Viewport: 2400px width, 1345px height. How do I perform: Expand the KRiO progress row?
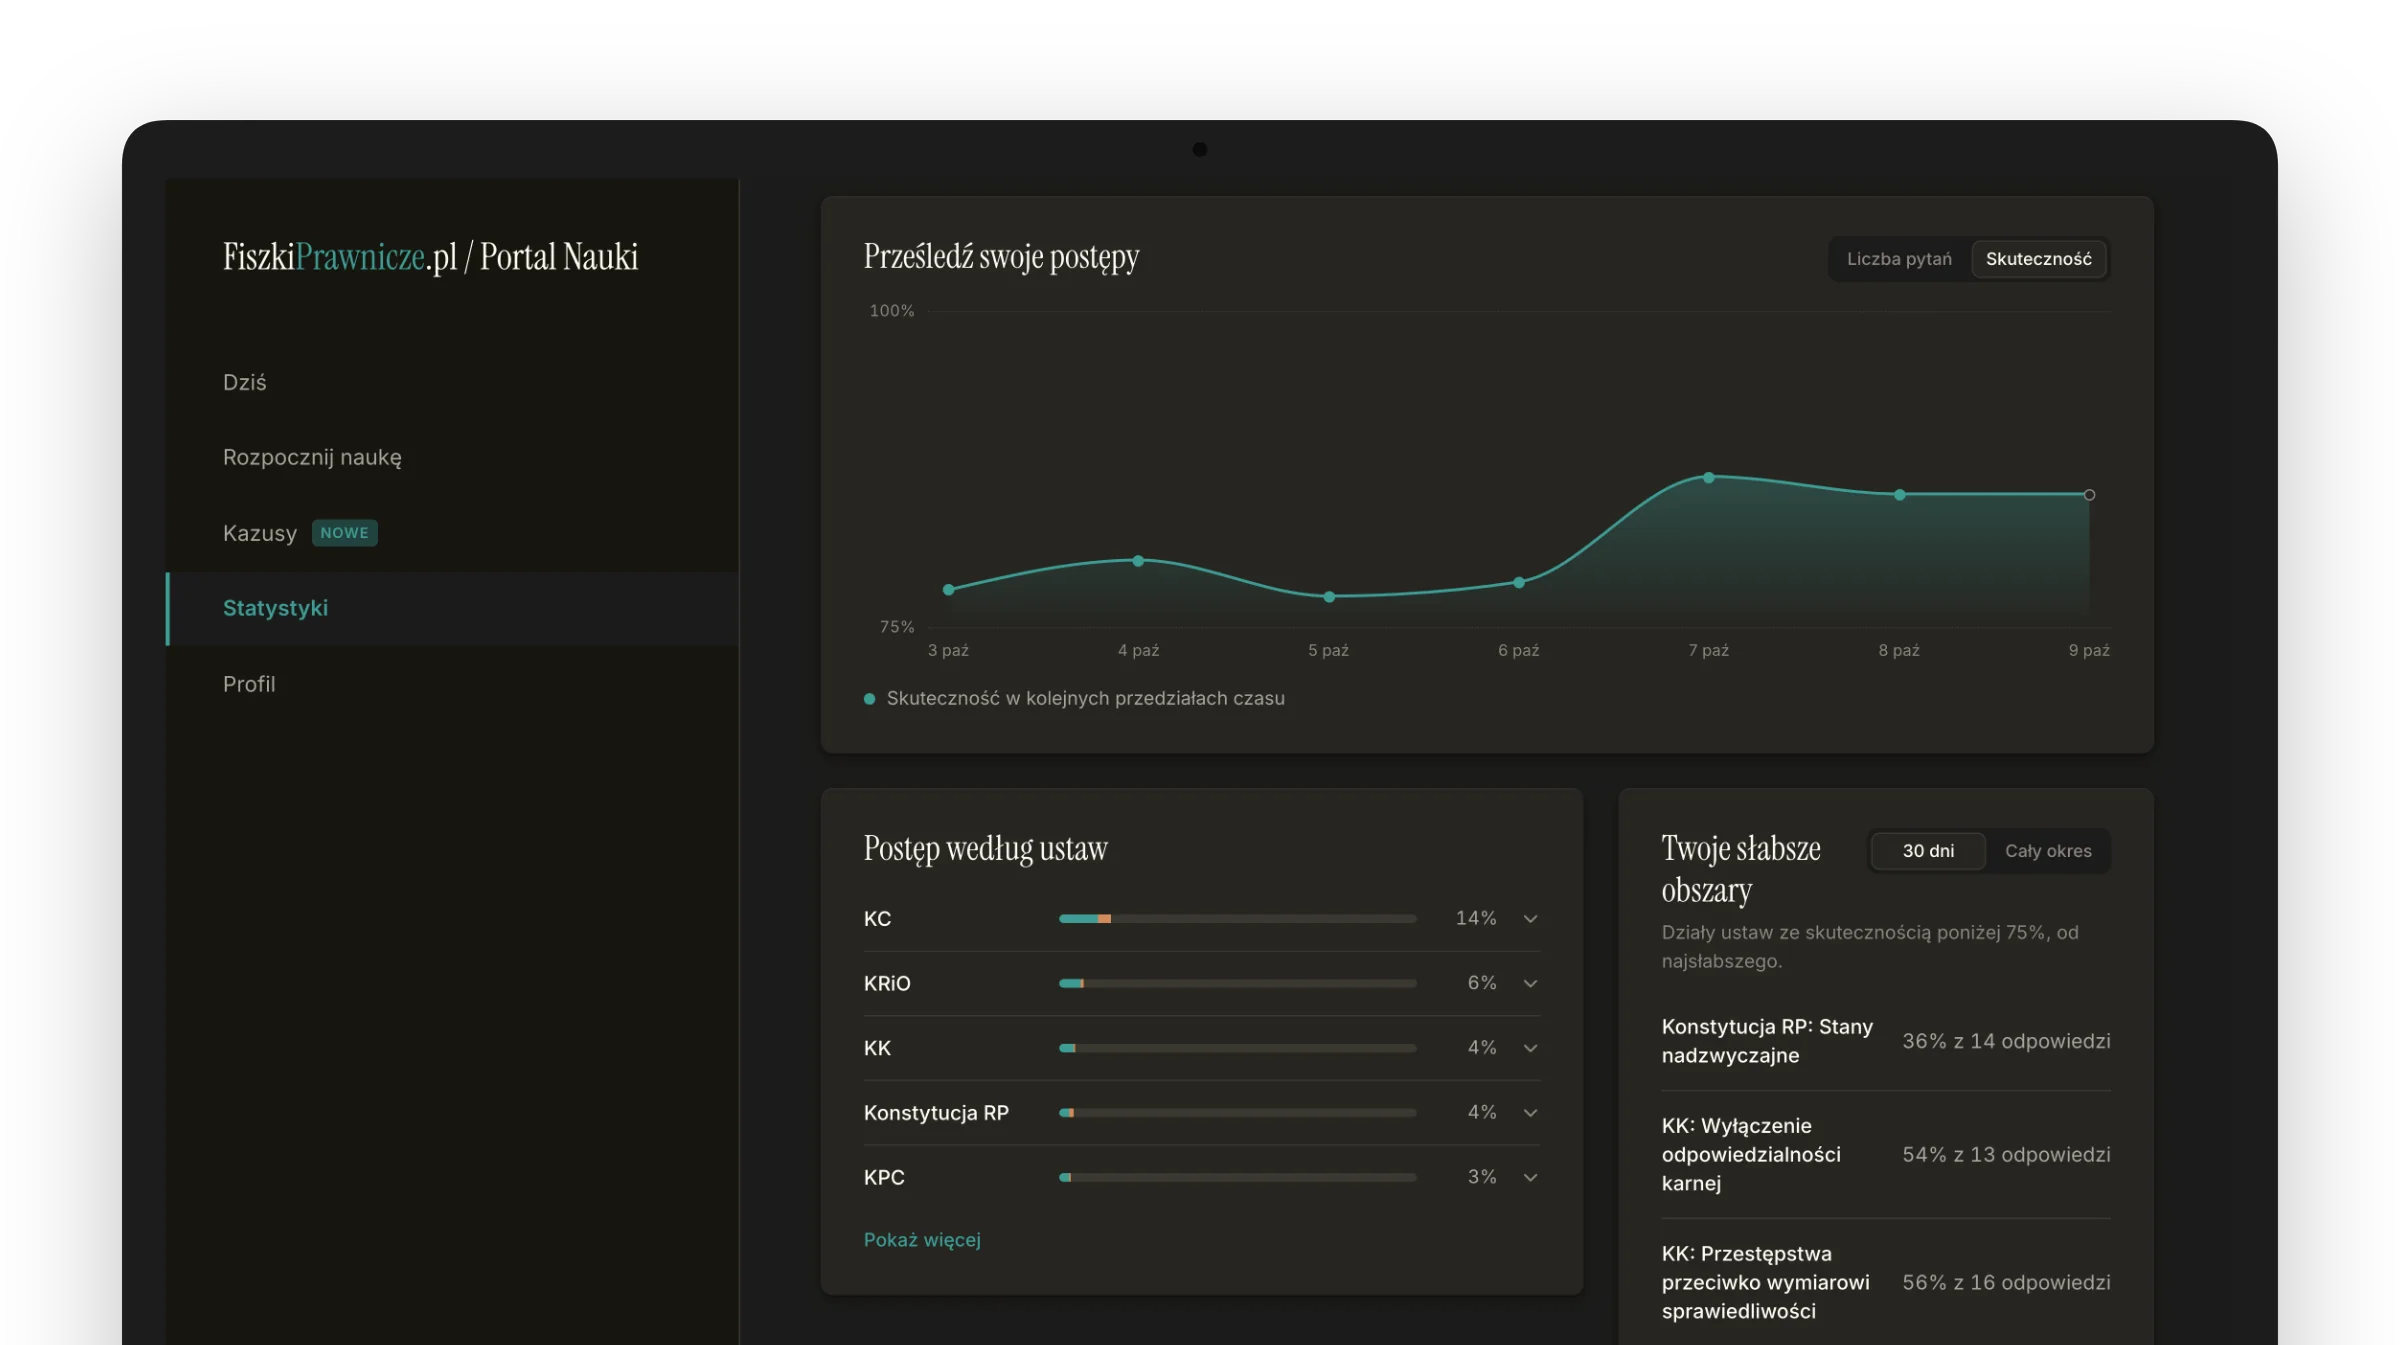point(1530,984)
